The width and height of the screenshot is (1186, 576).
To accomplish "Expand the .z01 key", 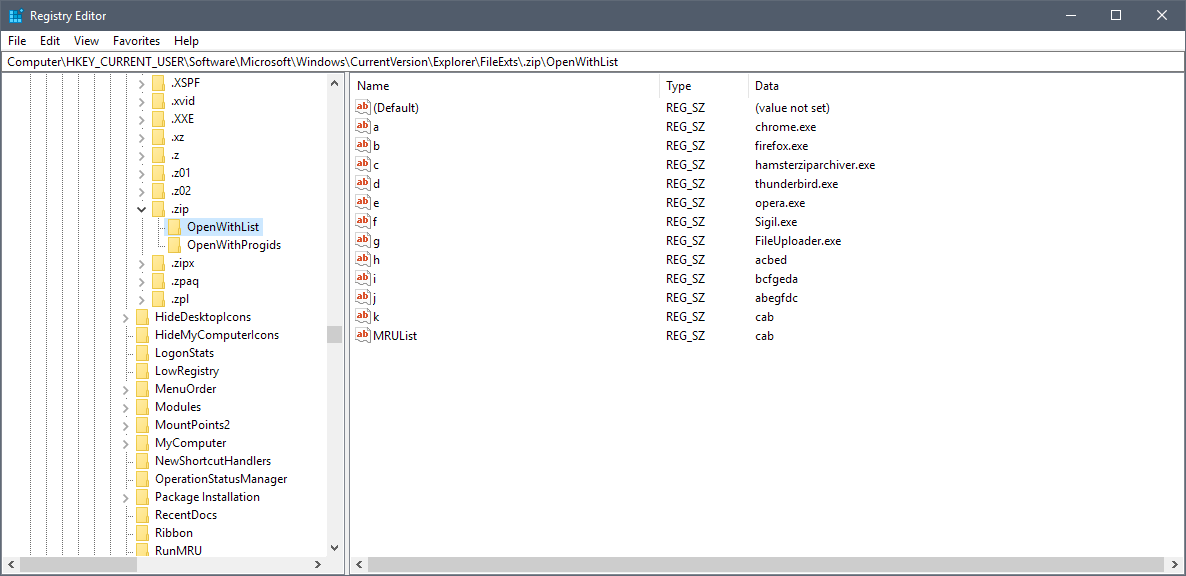I will pyautogui.click(x=141, y=173).
